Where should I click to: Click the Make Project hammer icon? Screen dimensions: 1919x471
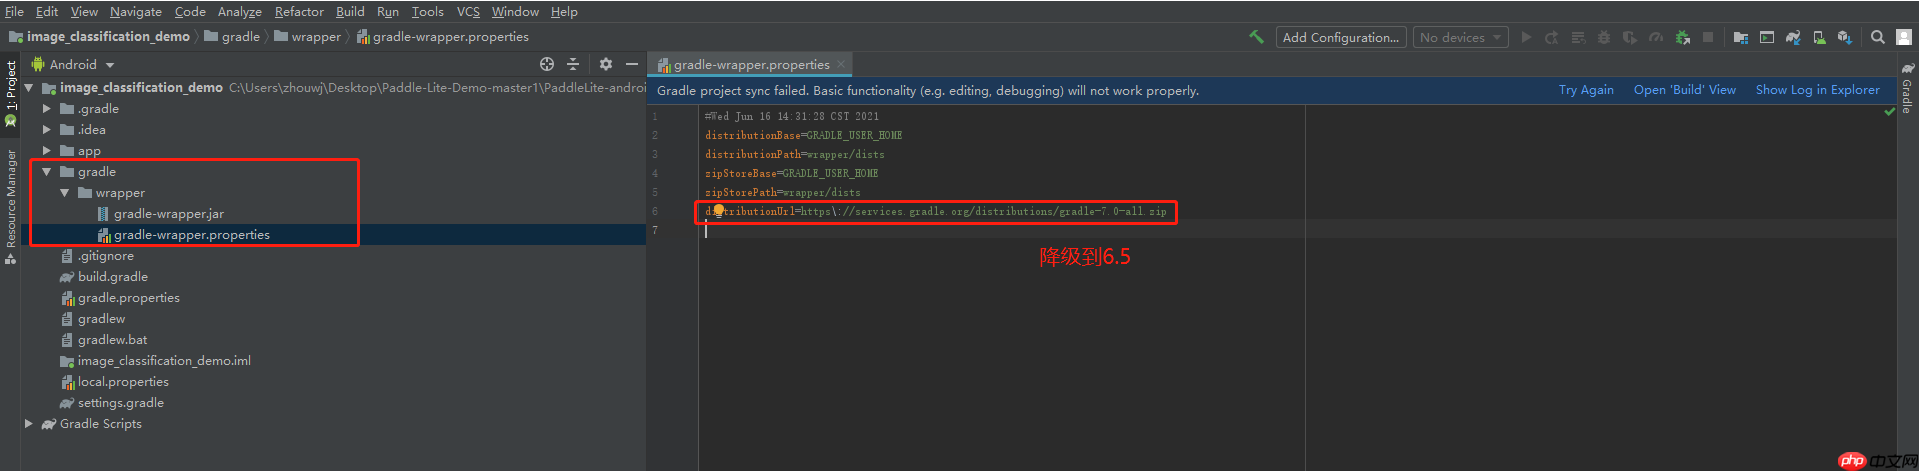click(1257, 37)
